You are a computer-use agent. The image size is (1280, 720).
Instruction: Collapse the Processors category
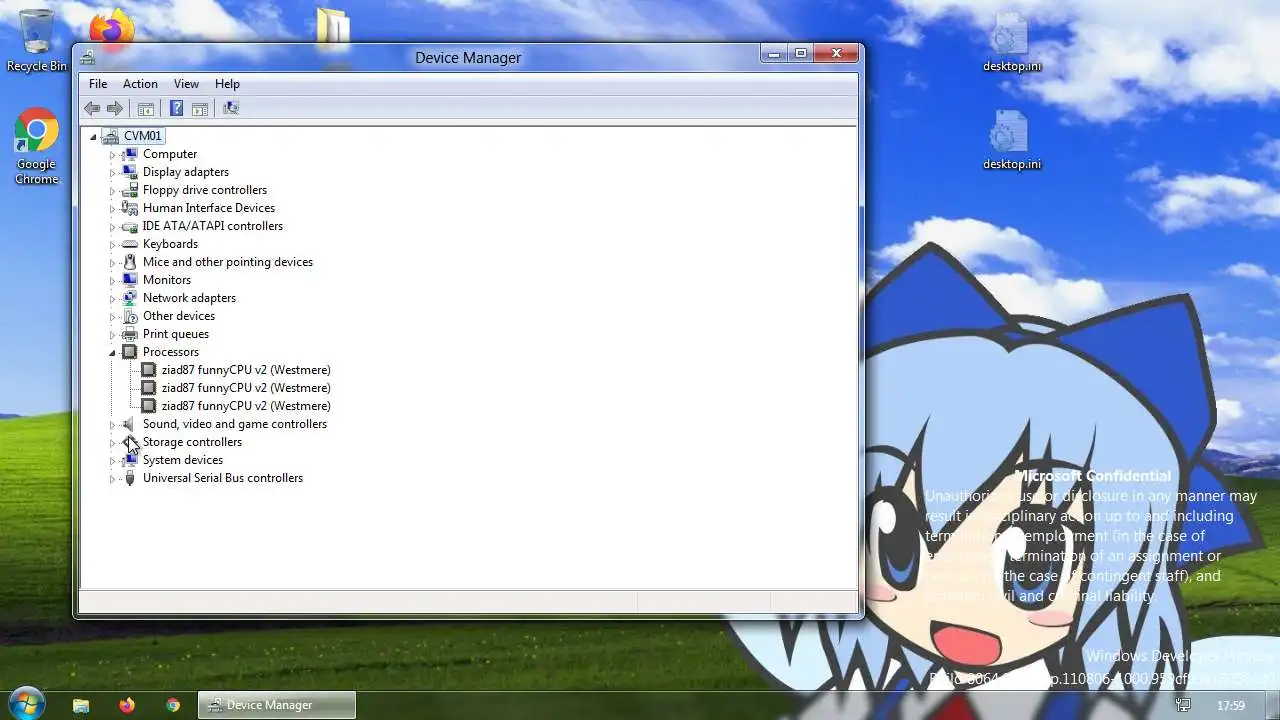tap(112, 353)
